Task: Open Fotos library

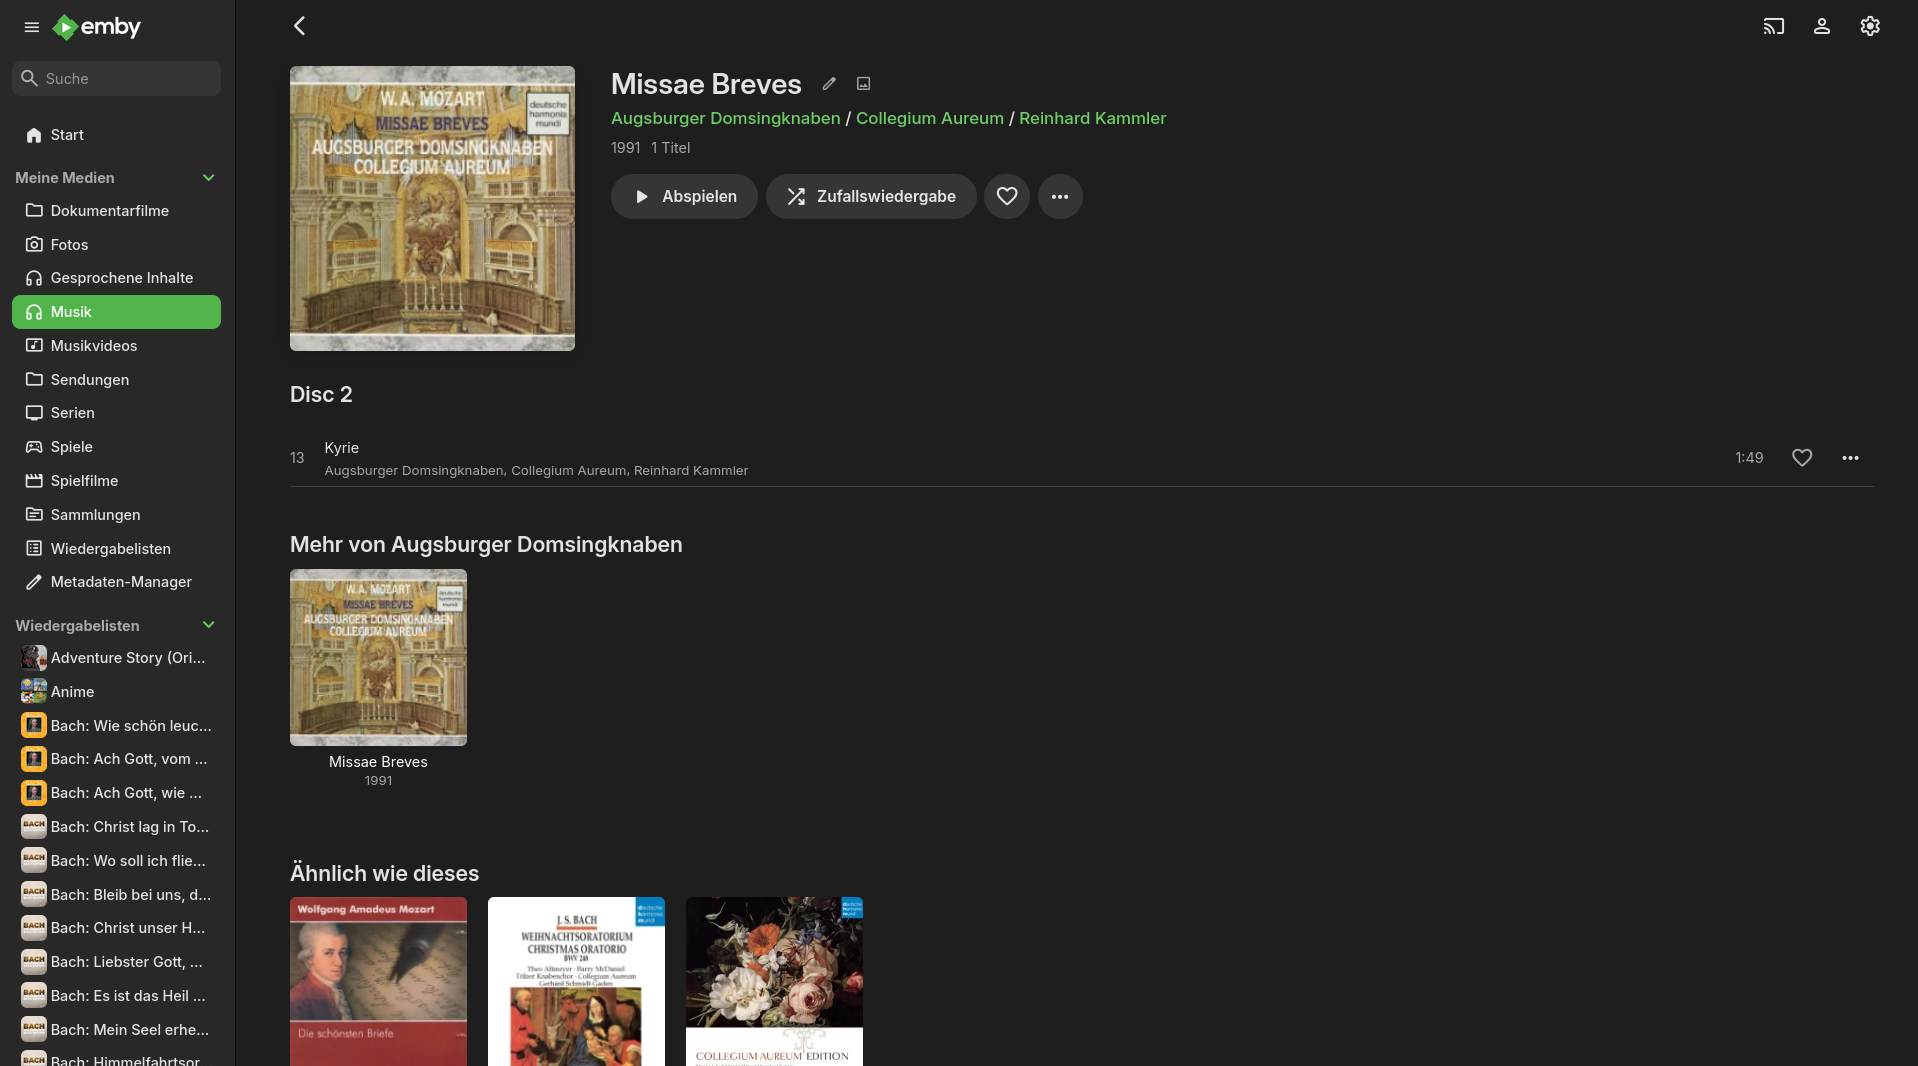Action: (116, 245)
